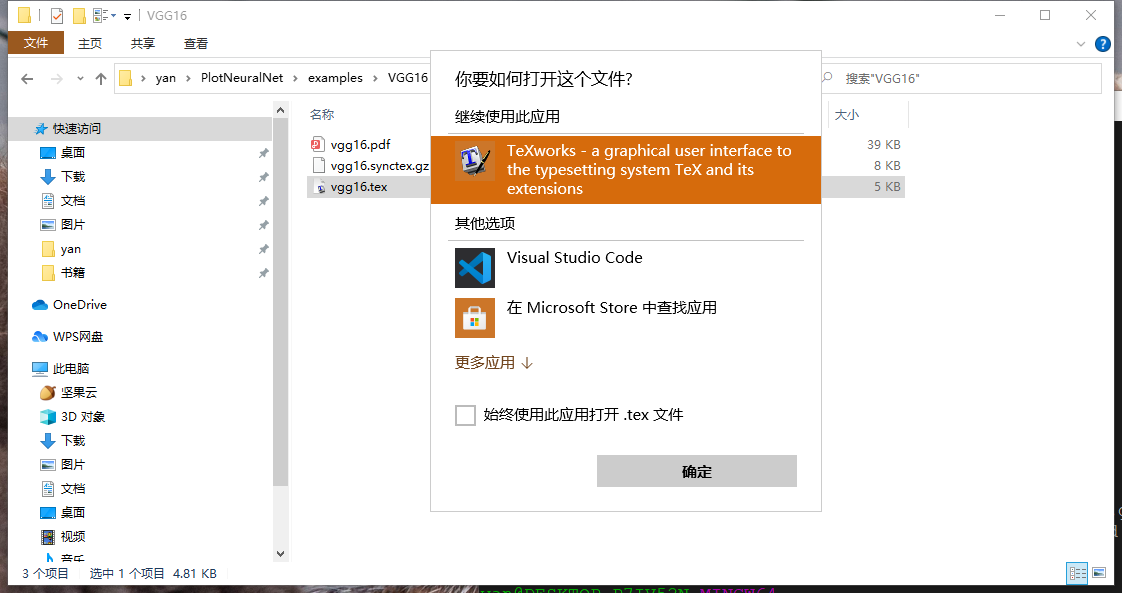Click the Microsoft Store icon
1122x593 pixels.
click(x=475, y=318)
